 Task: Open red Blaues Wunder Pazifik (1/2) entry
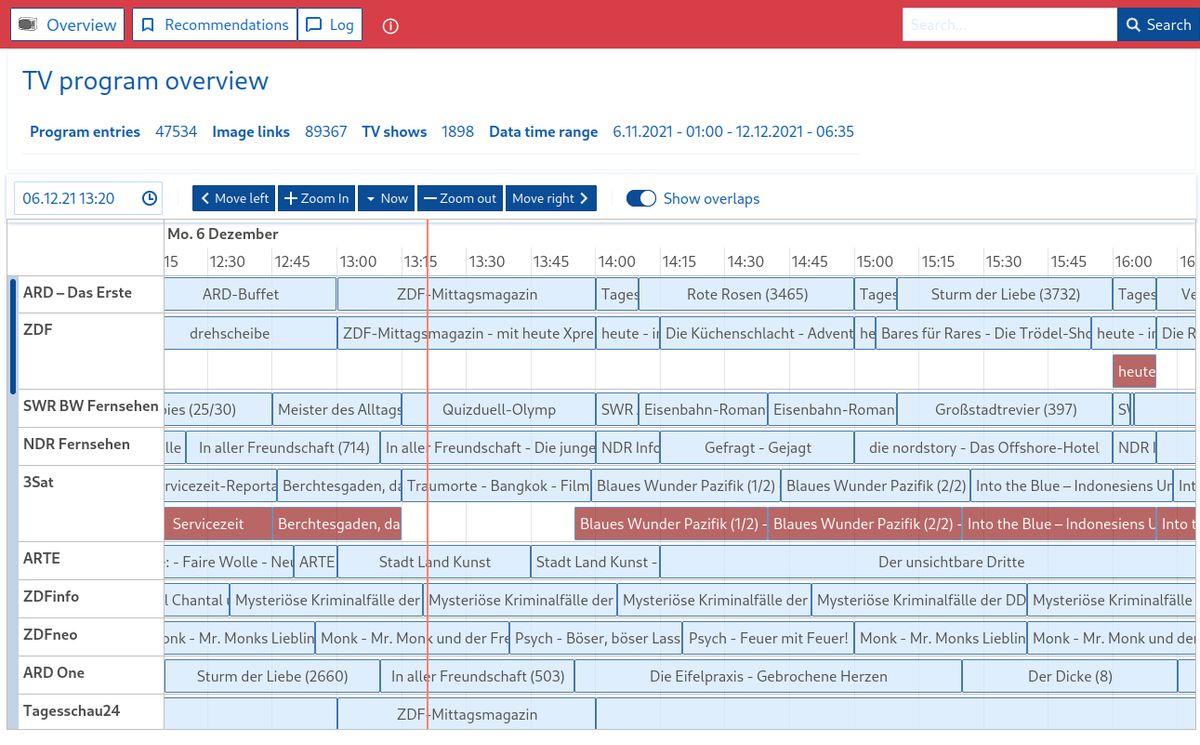(671, 523)
